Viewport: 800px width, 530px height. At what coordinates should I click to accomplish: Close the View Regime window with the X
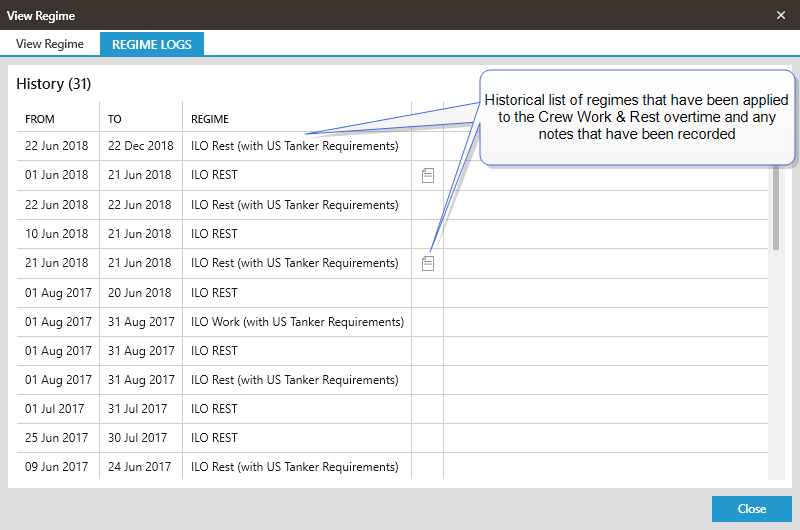pos(781,15)
